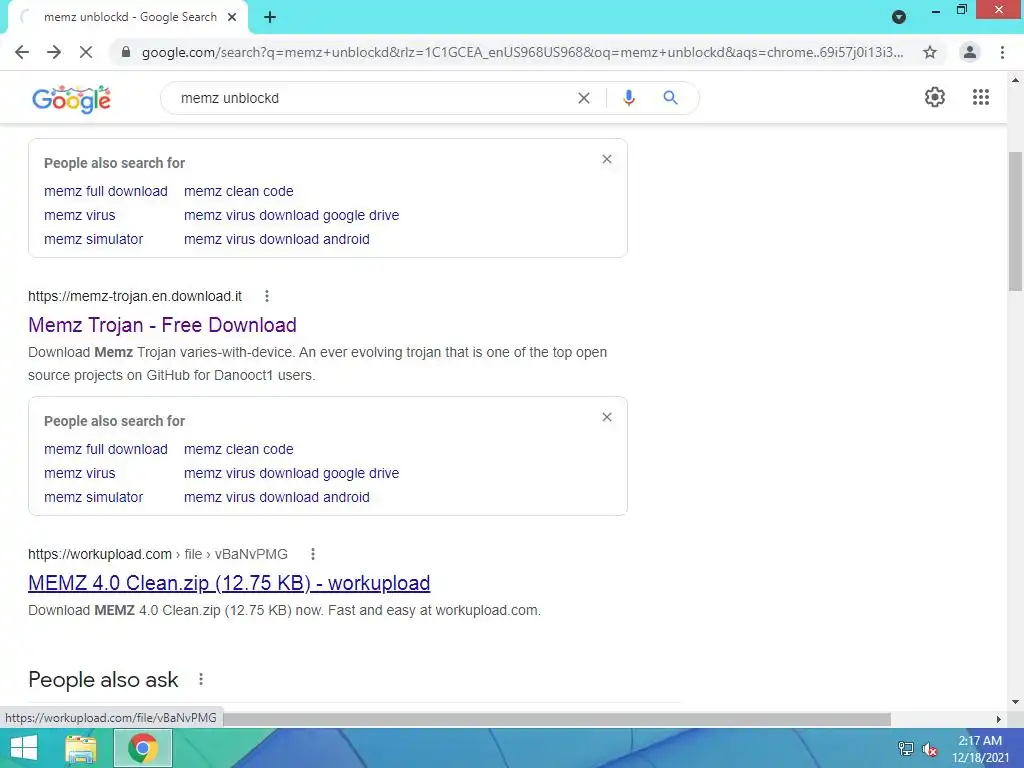Click scrollbar down arrow
1024x768 pixels.
coord(1015,702)
